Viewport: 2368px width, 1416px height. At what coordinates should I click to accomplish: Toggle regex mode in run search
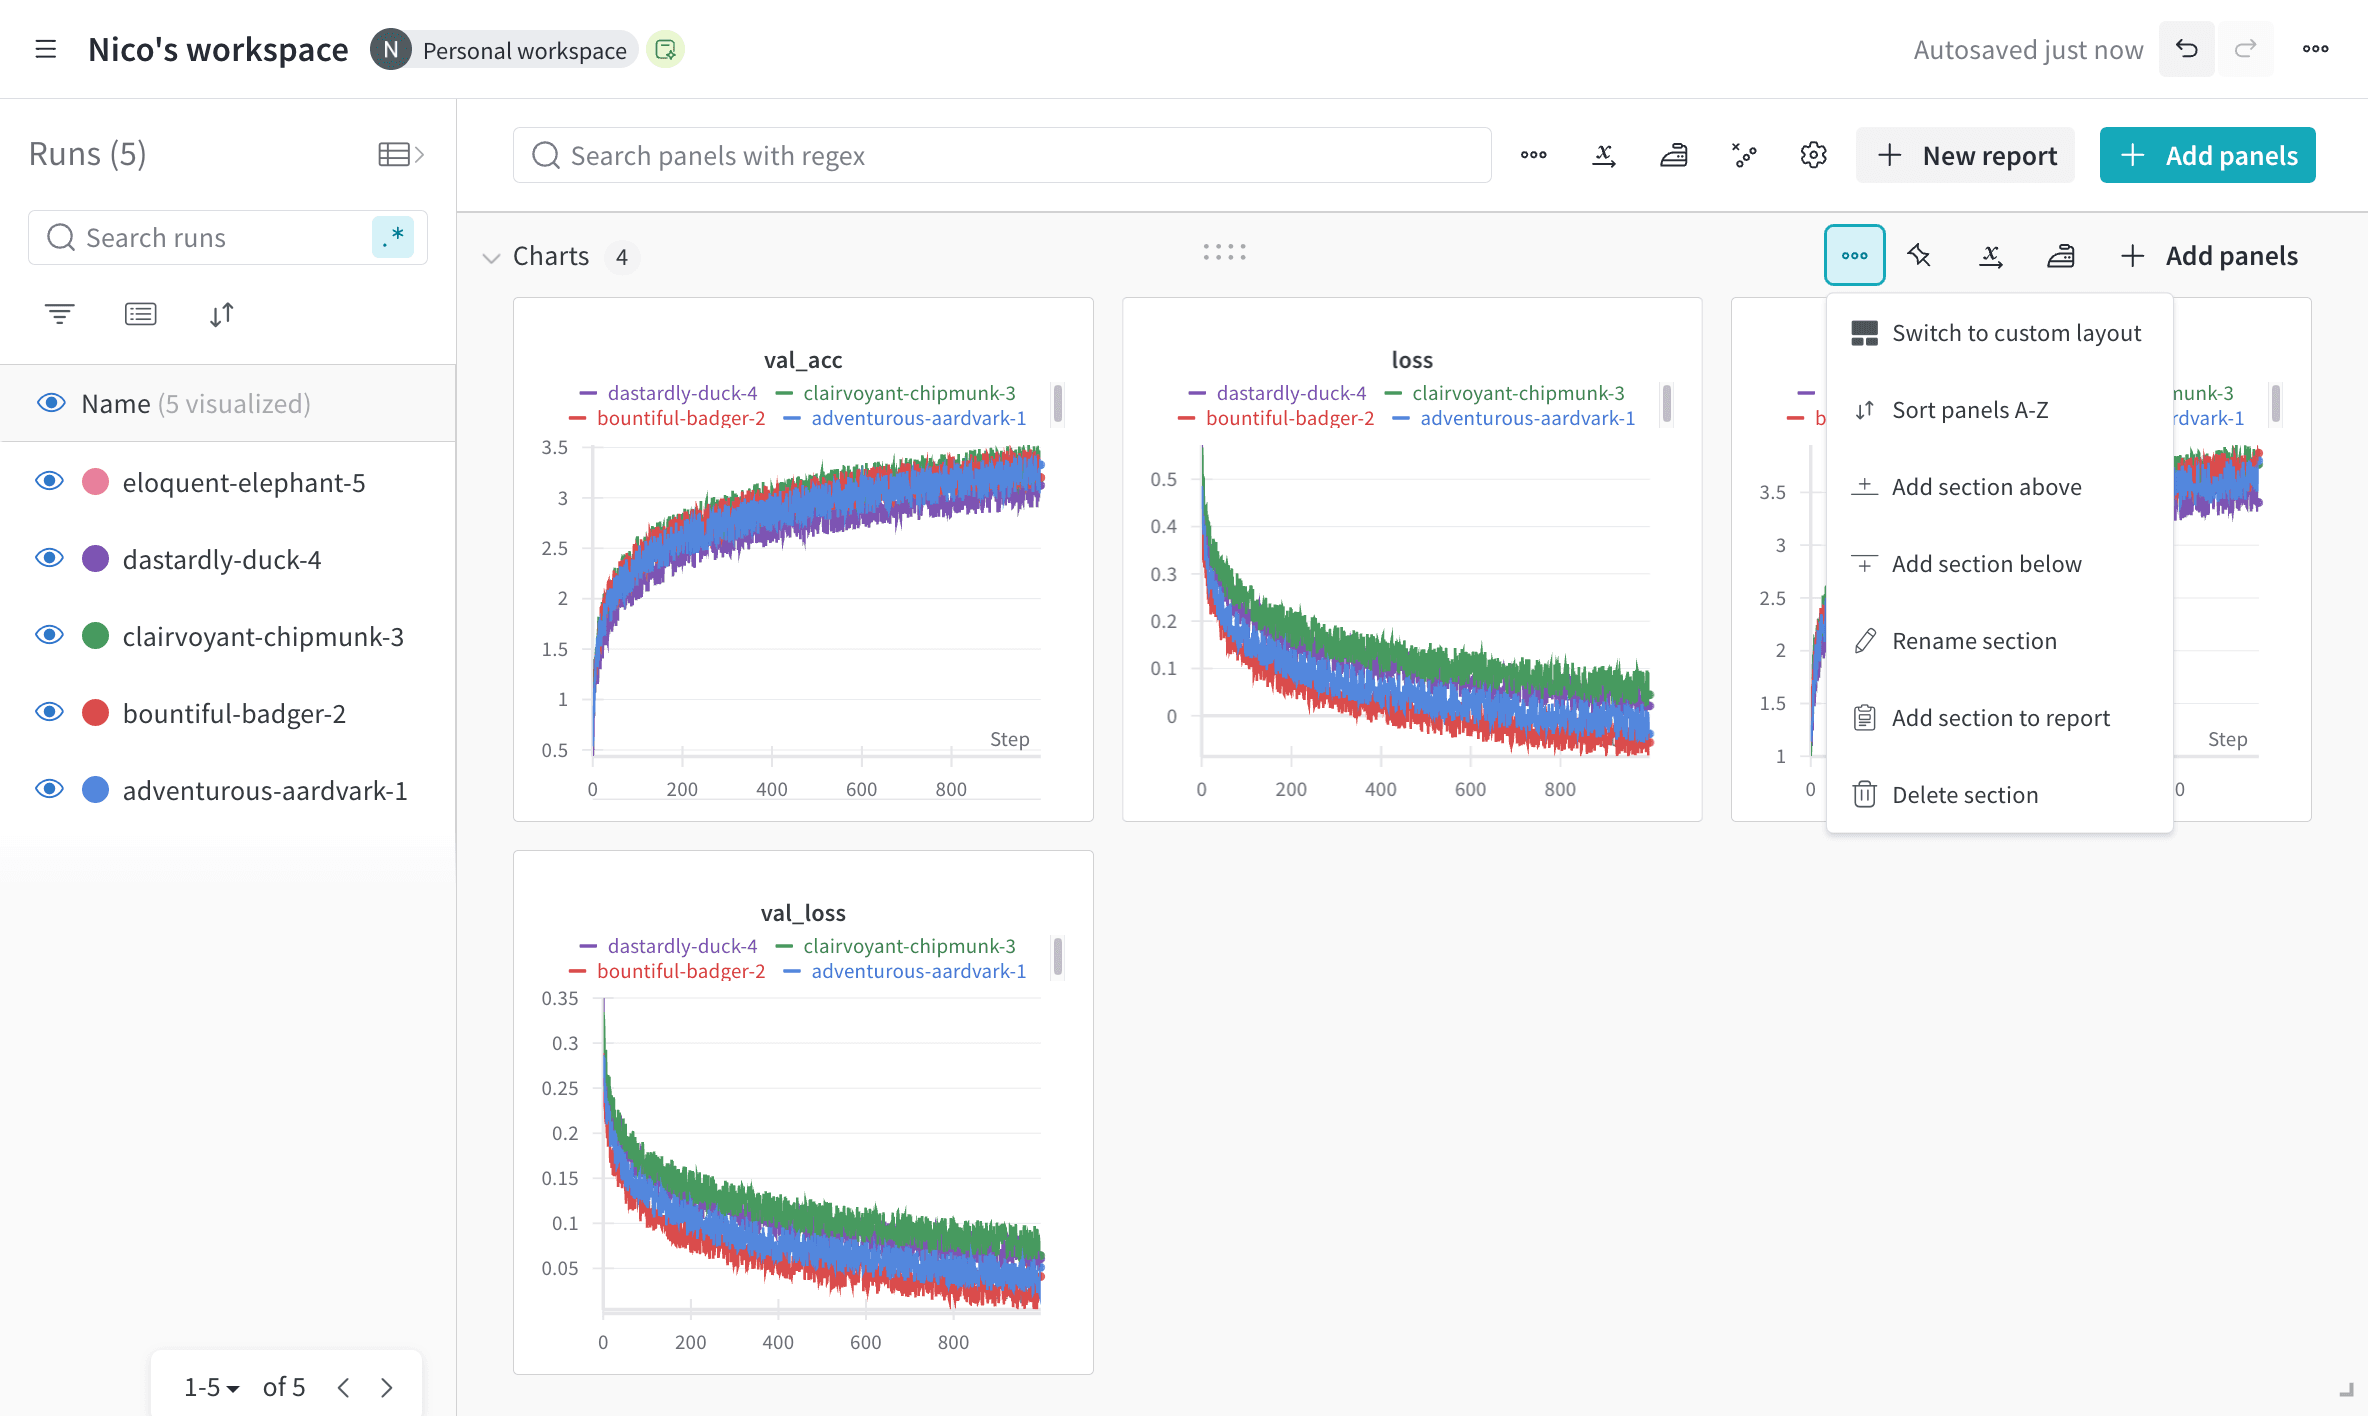[x=393, y=237]
